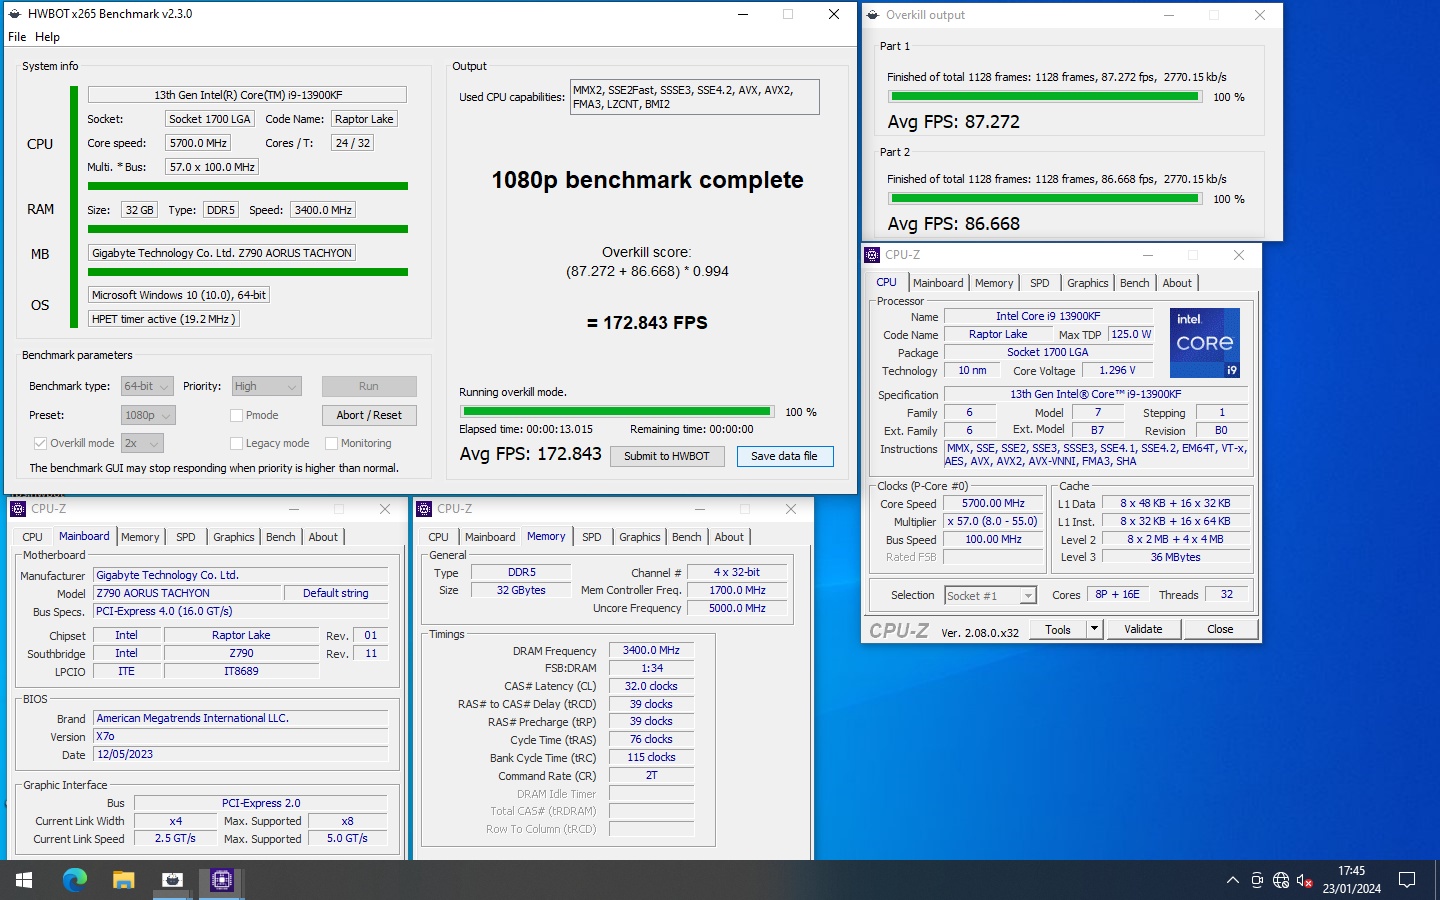Open Windows Start menu

(24, 880)
